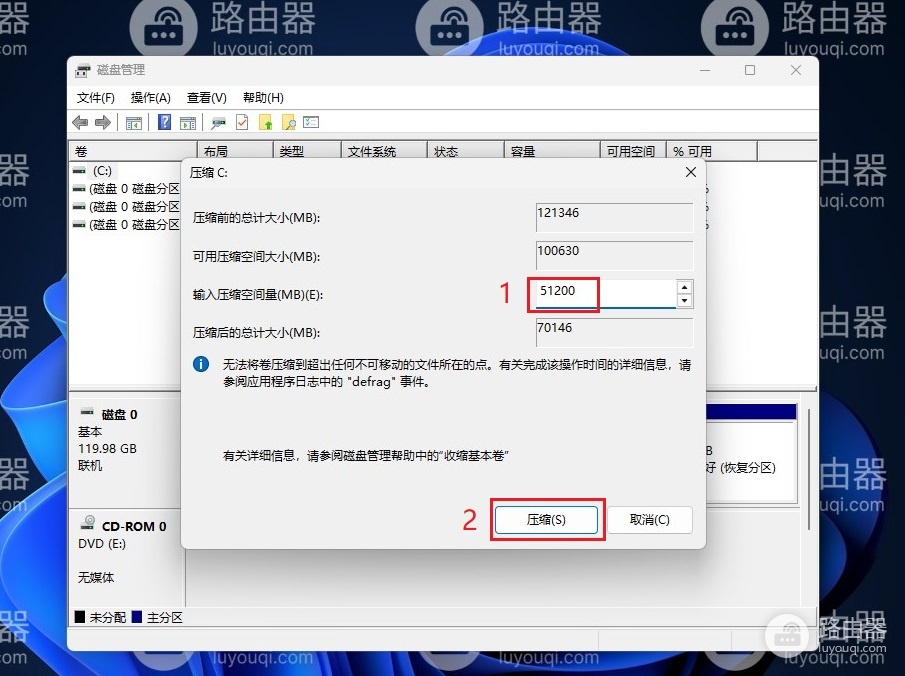Click the after-shrink size field 70146
Image resolution: width=905 pixels, height=676 pixels.
pyautogui.click(x=614, y=333)
